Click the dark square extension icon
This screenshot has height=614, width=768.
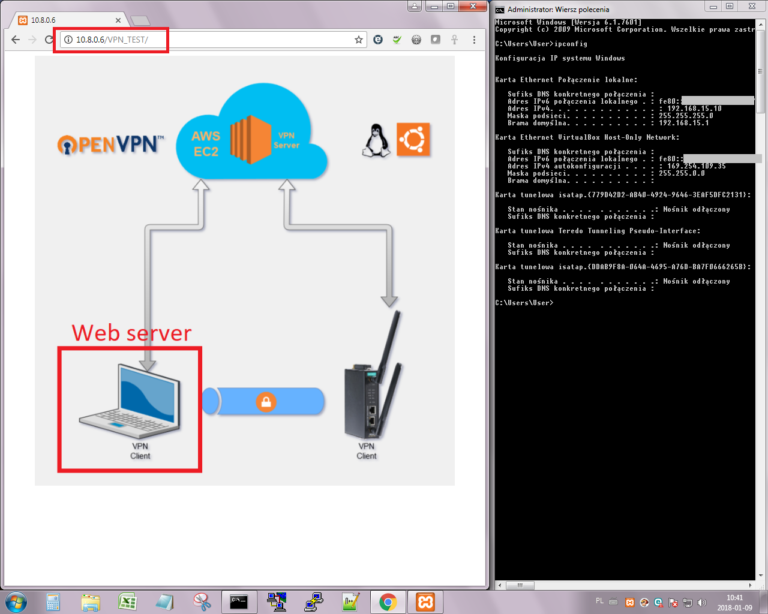click(435, 40)
